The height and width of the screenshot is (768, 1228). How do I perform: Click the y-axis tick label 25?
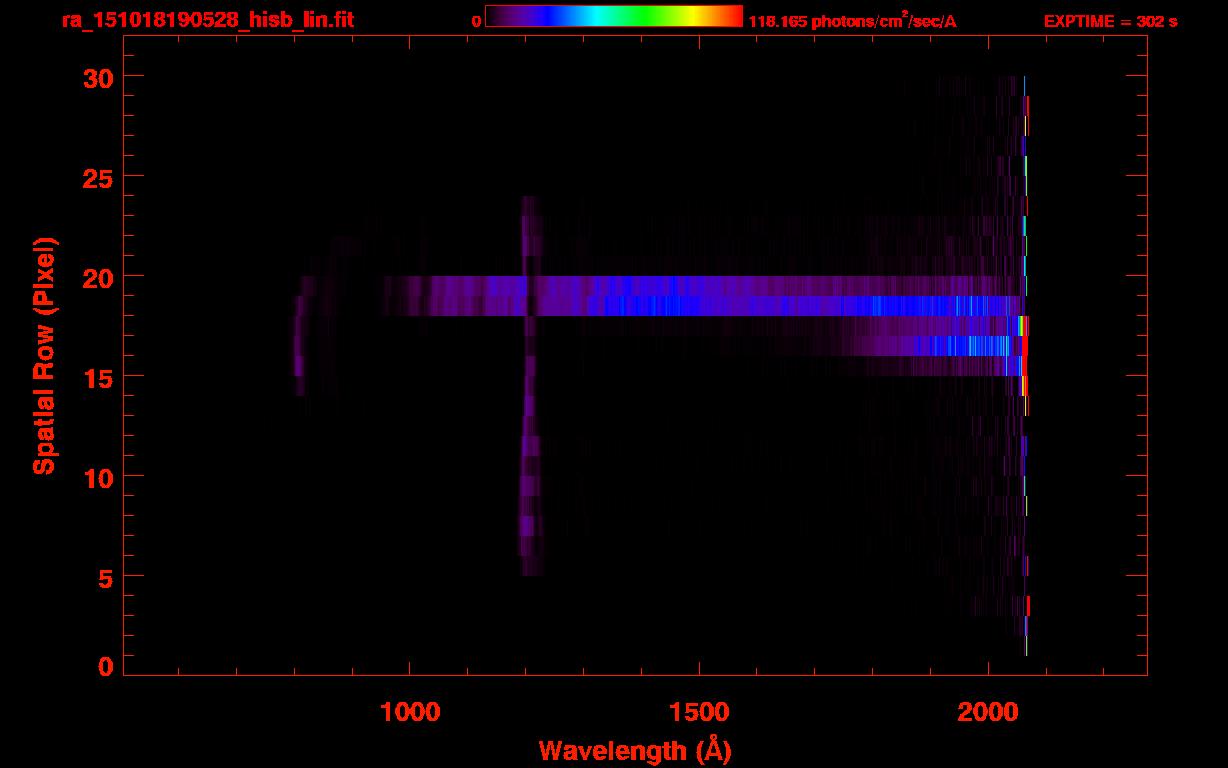tap(98, 177)
